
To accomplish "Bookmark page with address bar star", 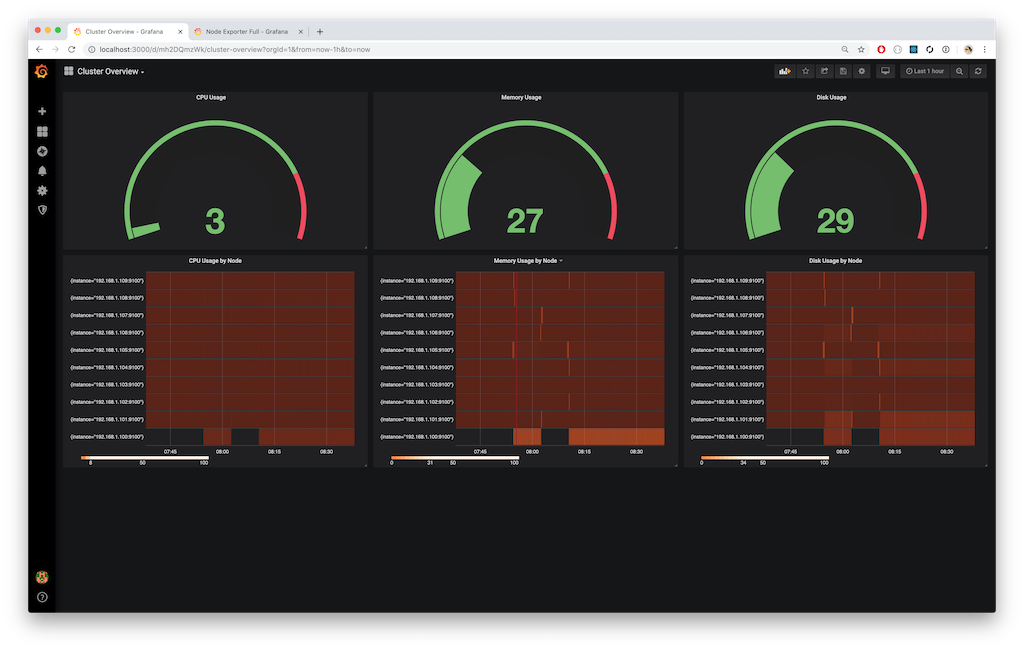I will tap(861, 50).
